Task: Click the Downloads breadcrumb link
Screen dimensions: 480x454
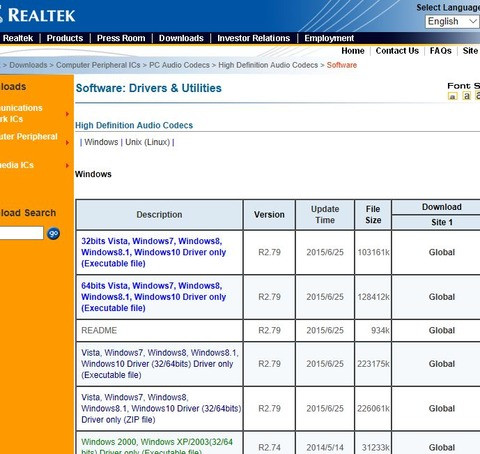Action: [x=28, y=65]
